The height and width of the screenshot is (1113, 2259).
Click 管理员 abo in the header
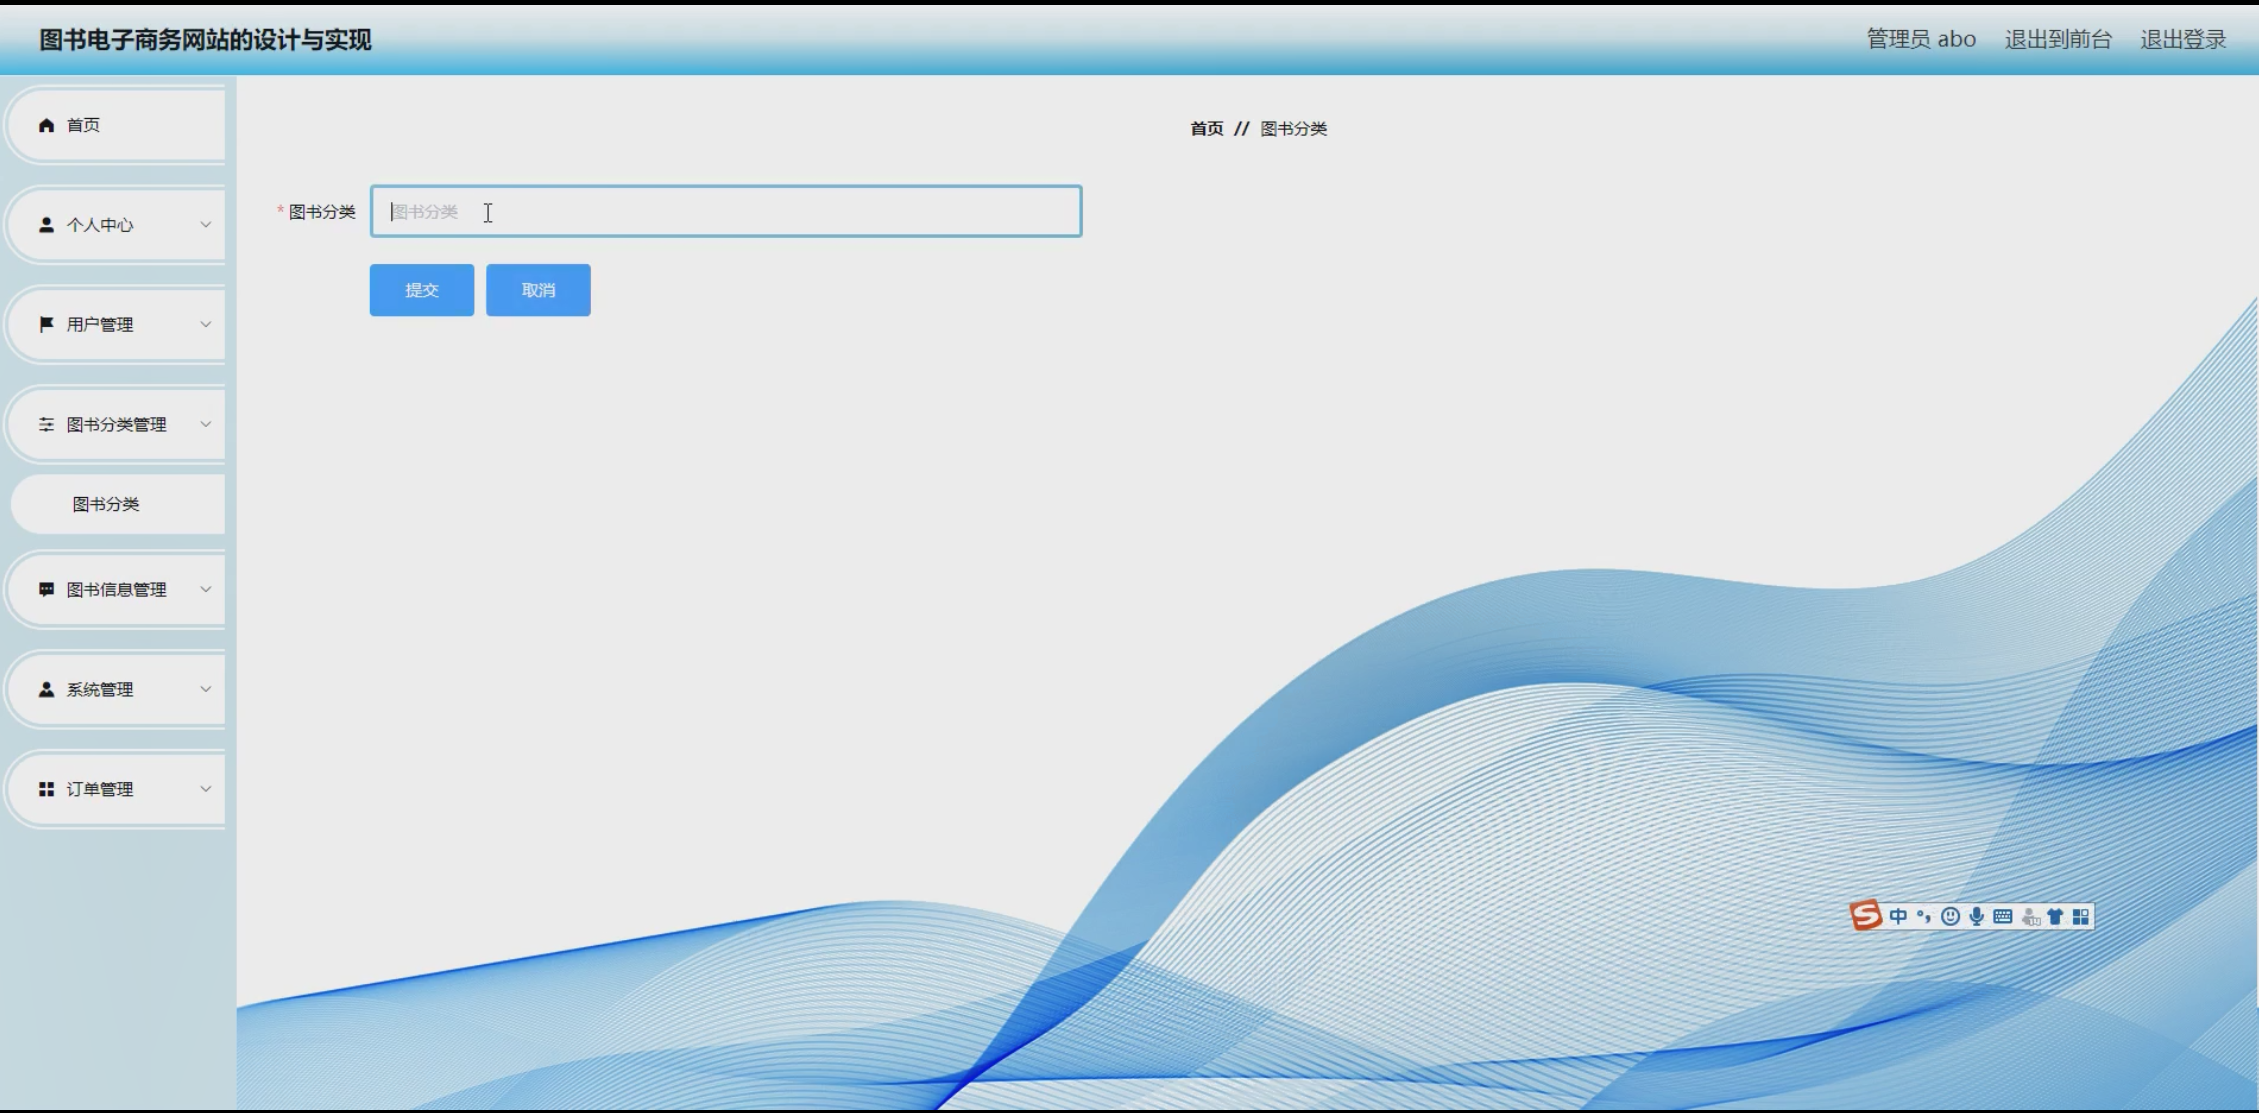pos(1921,39)
